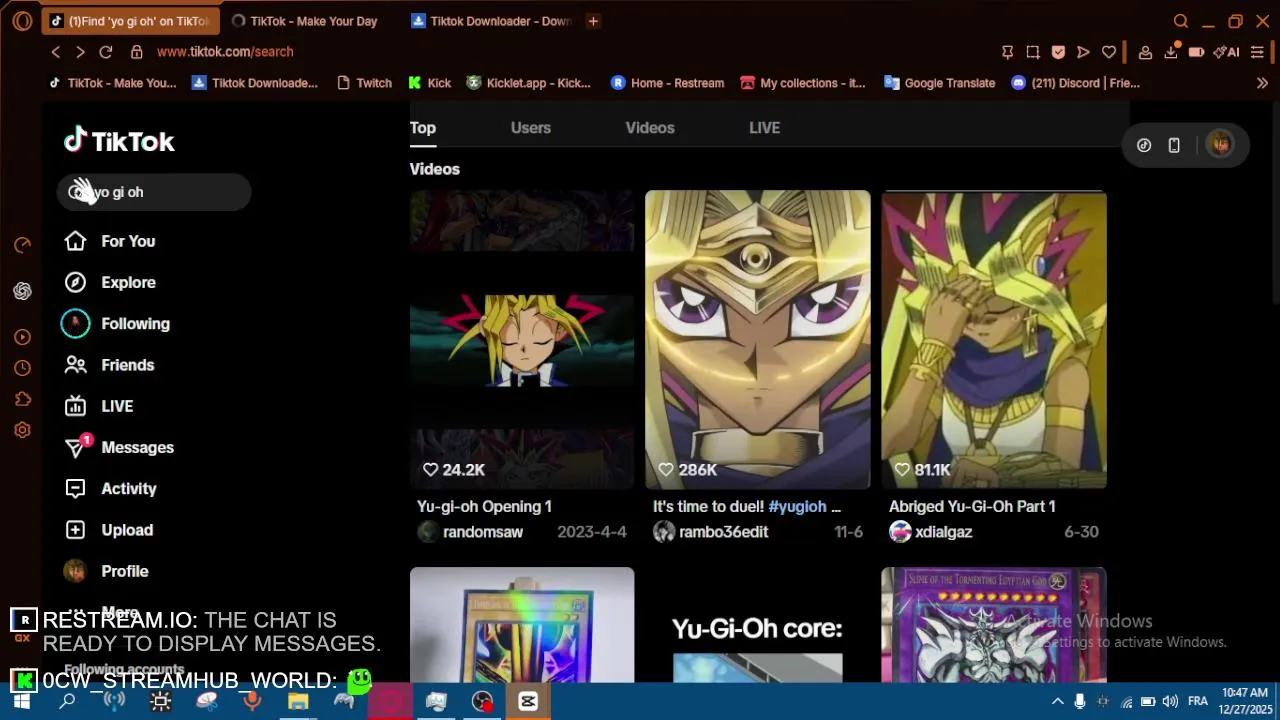This screenshot has height=720, width=1280.
Task: Open the 'Yu-gi-oh Opening 1' video thumbnail
Action: point(522,339)
